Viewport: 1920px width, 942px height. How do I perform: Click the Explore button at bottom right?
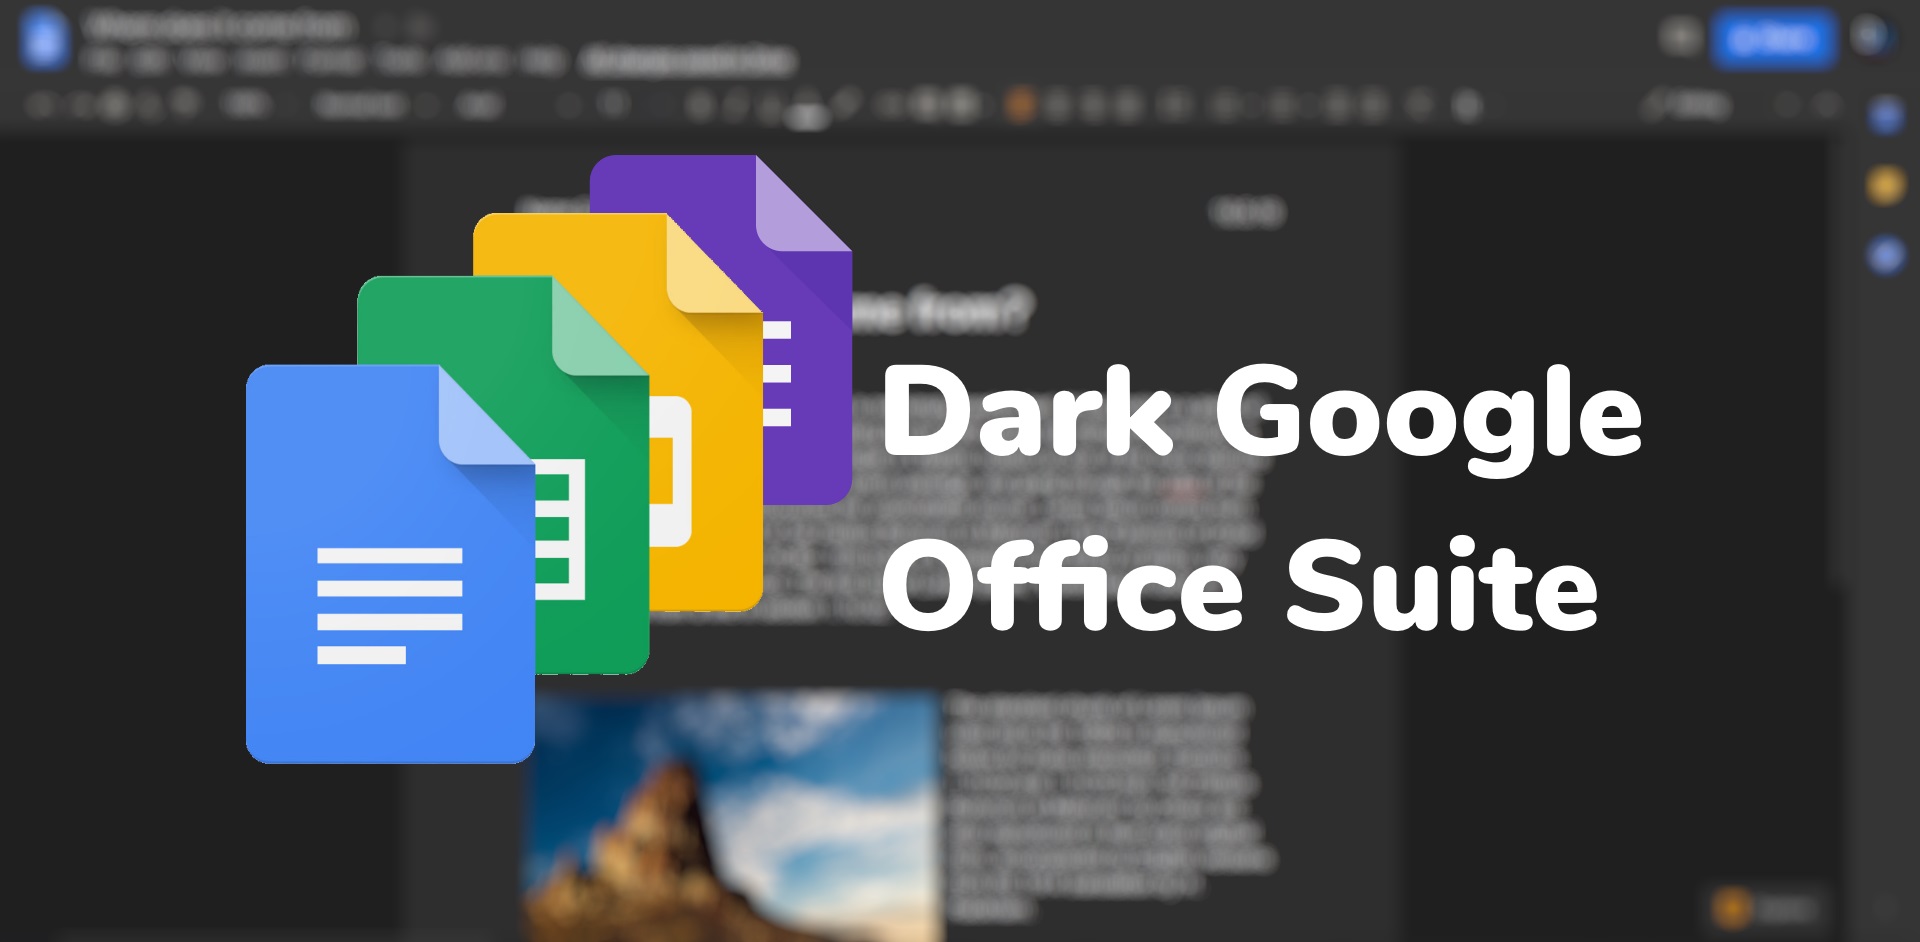pos(1767,908)
